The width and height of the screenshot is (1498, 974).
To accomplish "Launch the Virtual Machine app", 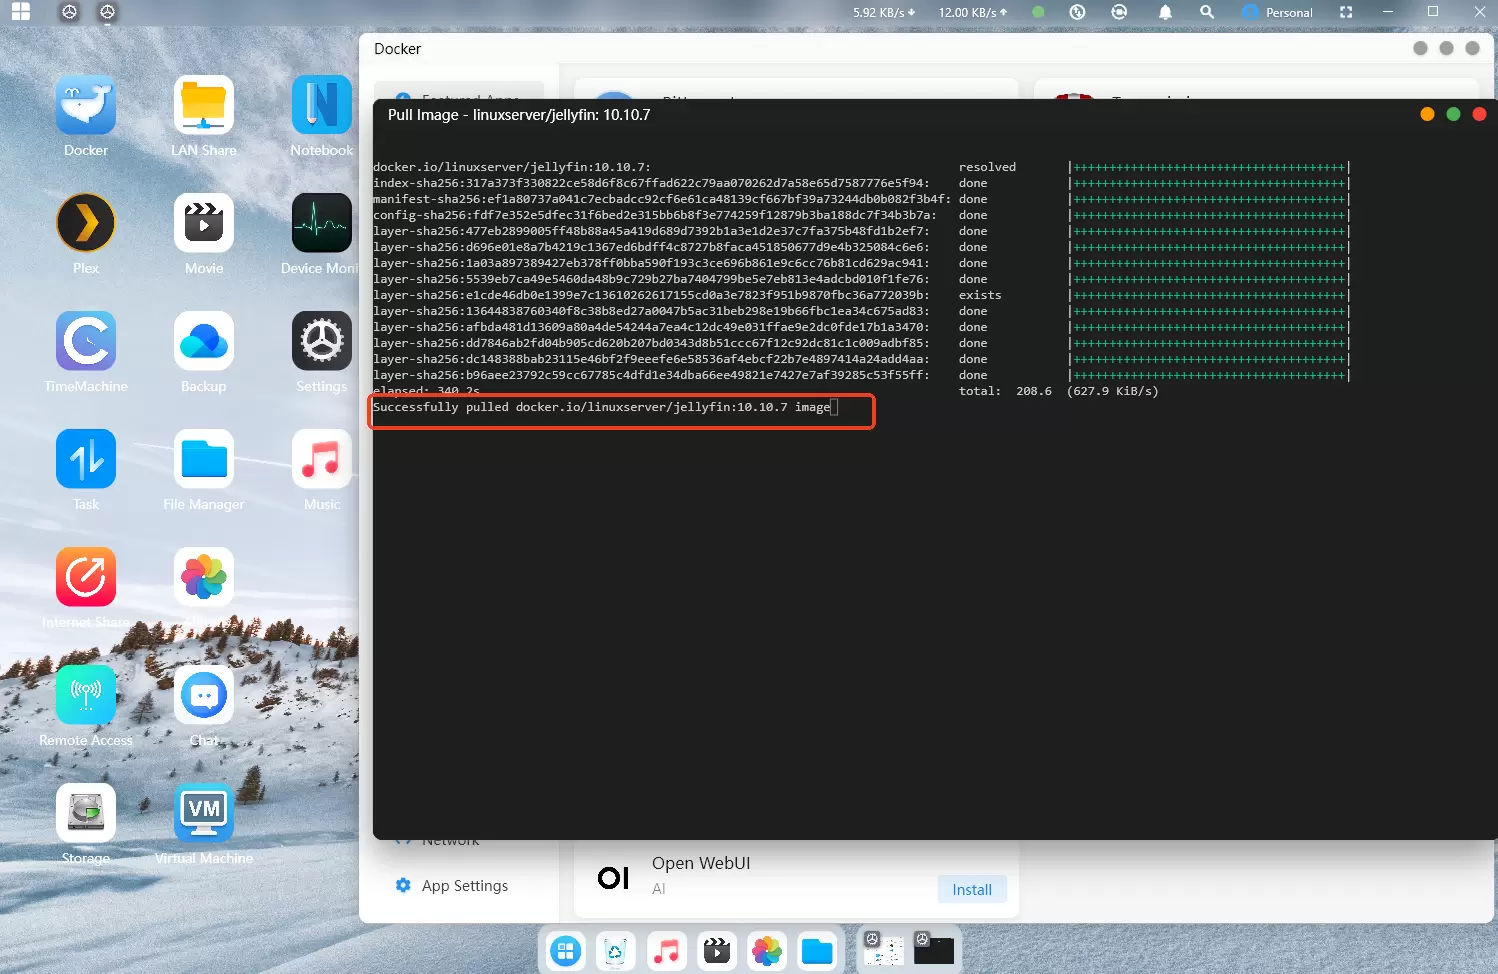I will click(x=204, y=813).
